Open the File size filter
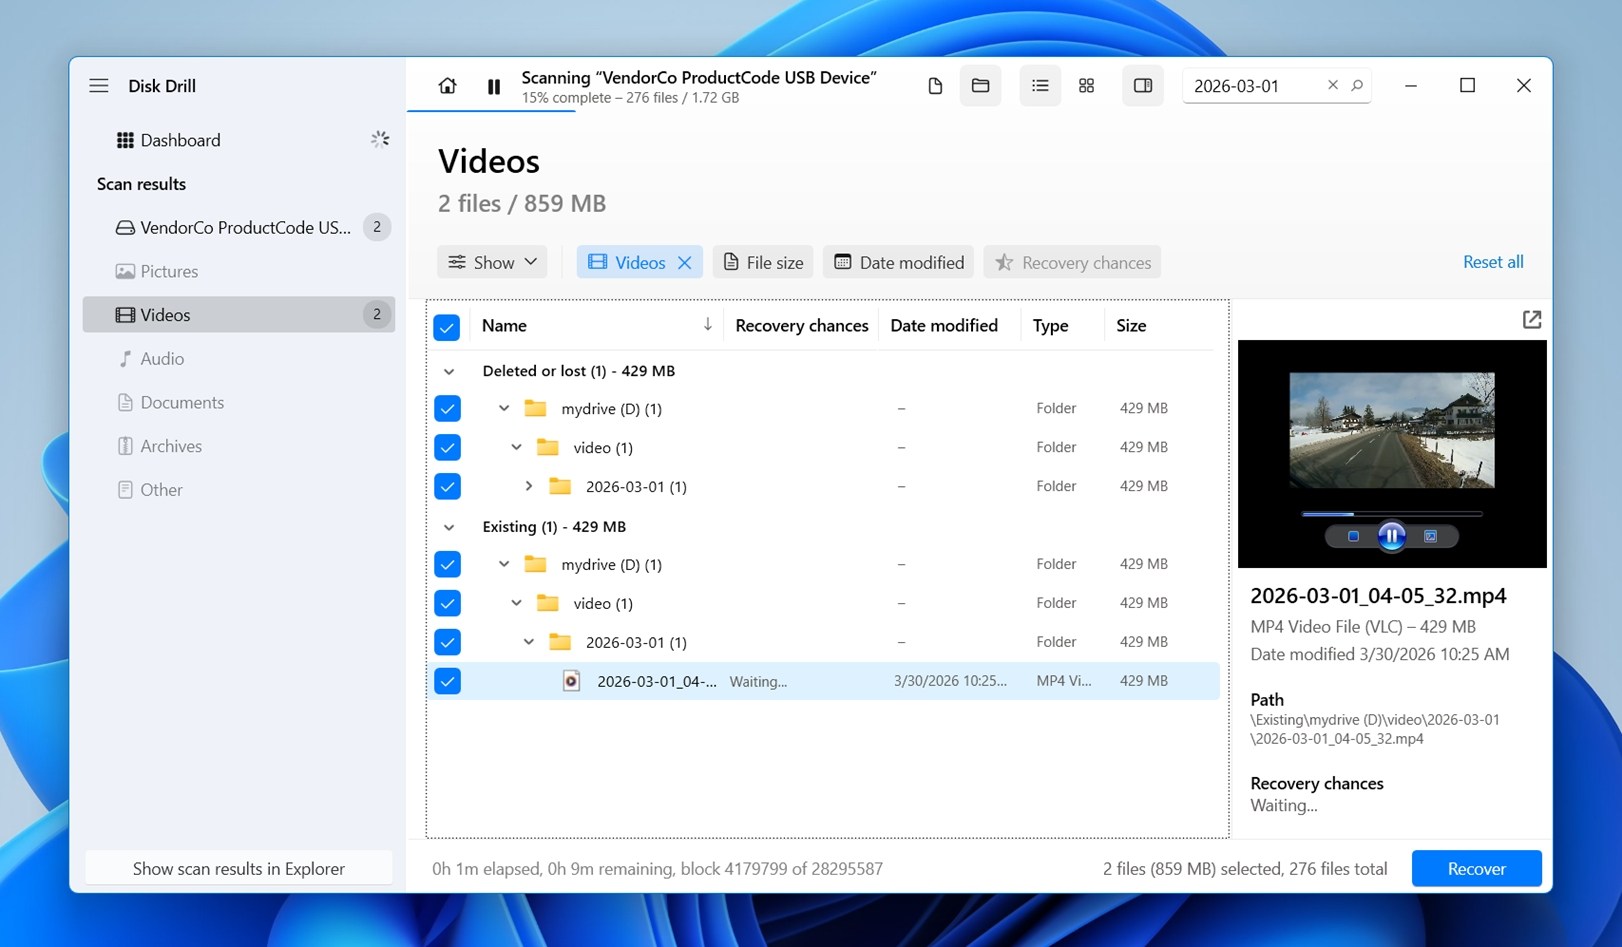This screenshot has width=1622, height=947. tap(763, 263)
